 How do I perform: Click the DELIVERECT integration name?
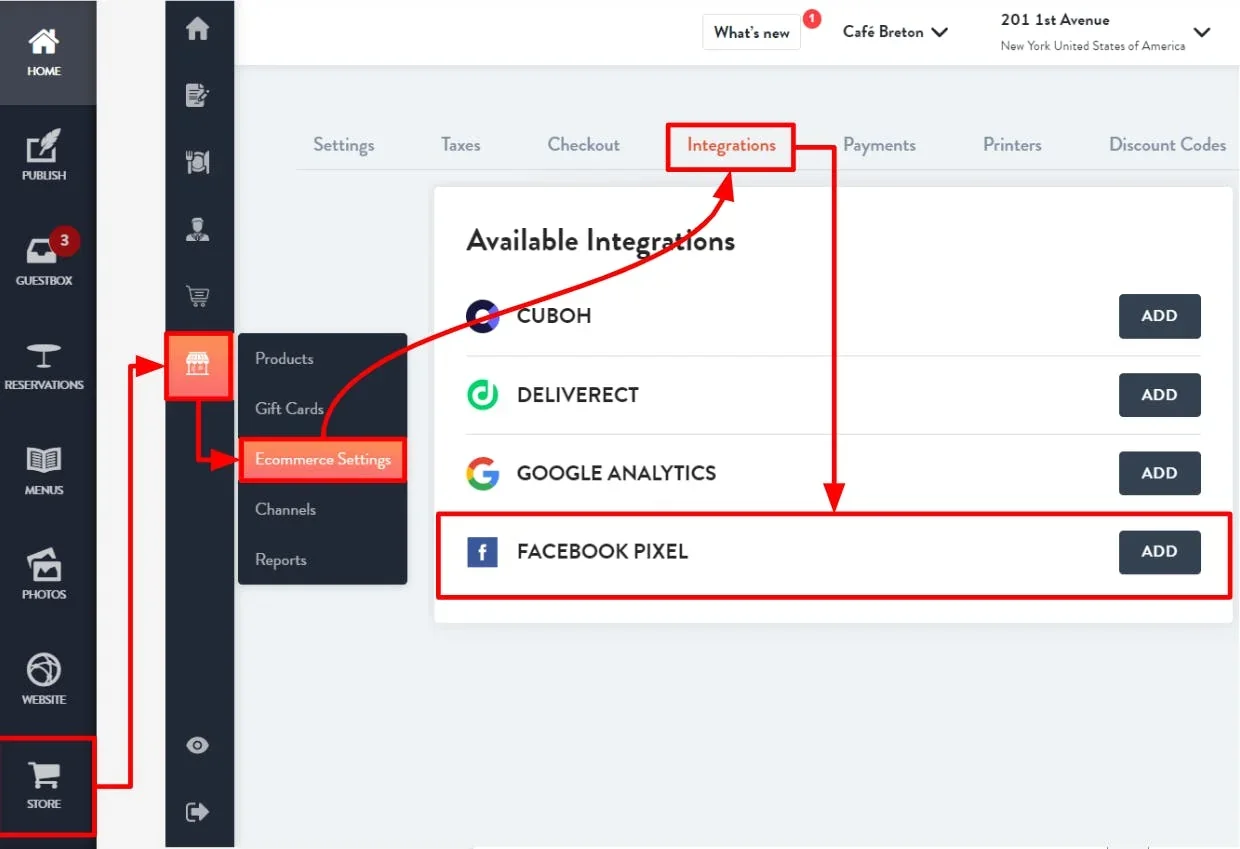tap(578, 395)
